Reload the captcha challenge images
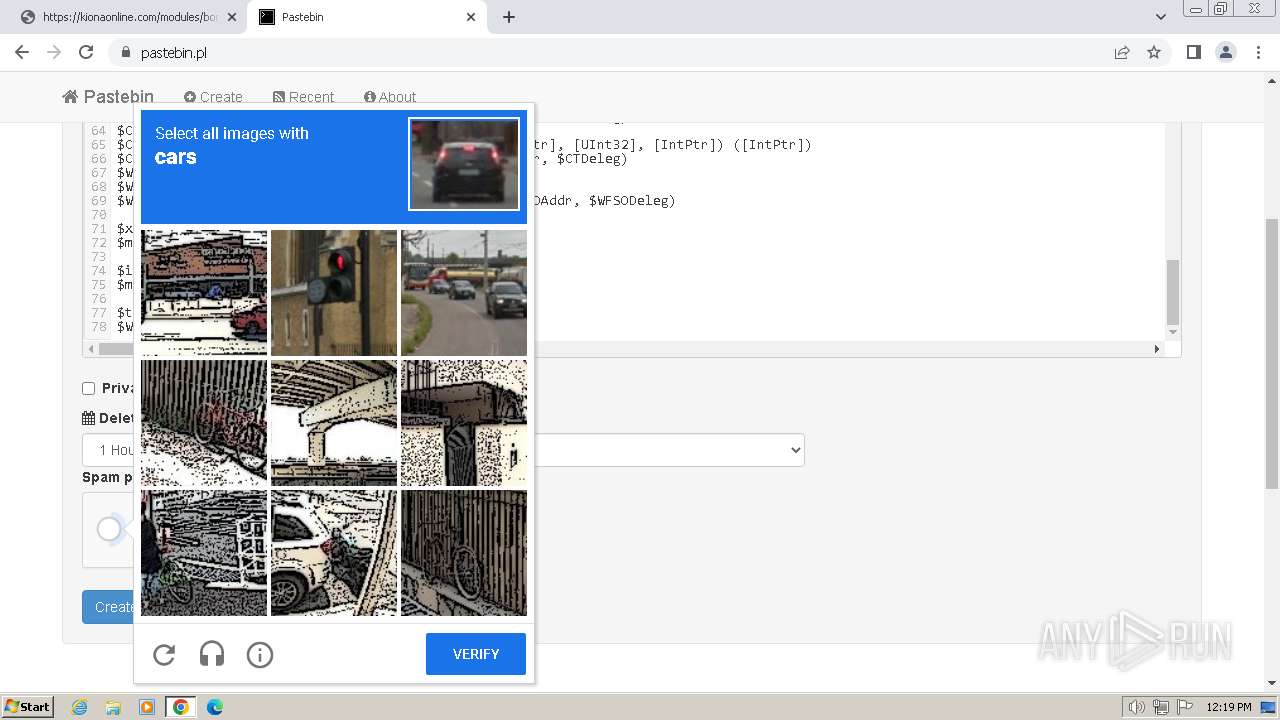 point(164,655)
